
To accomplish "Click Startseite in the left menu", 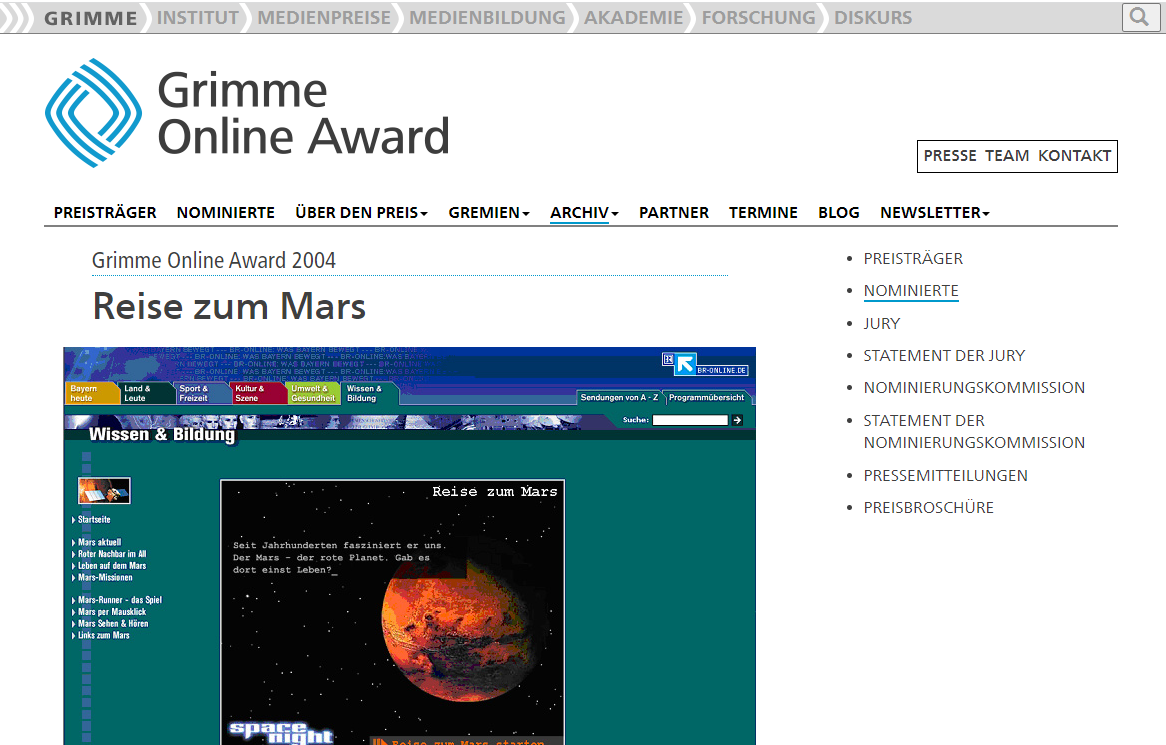I will click(94, 520).
